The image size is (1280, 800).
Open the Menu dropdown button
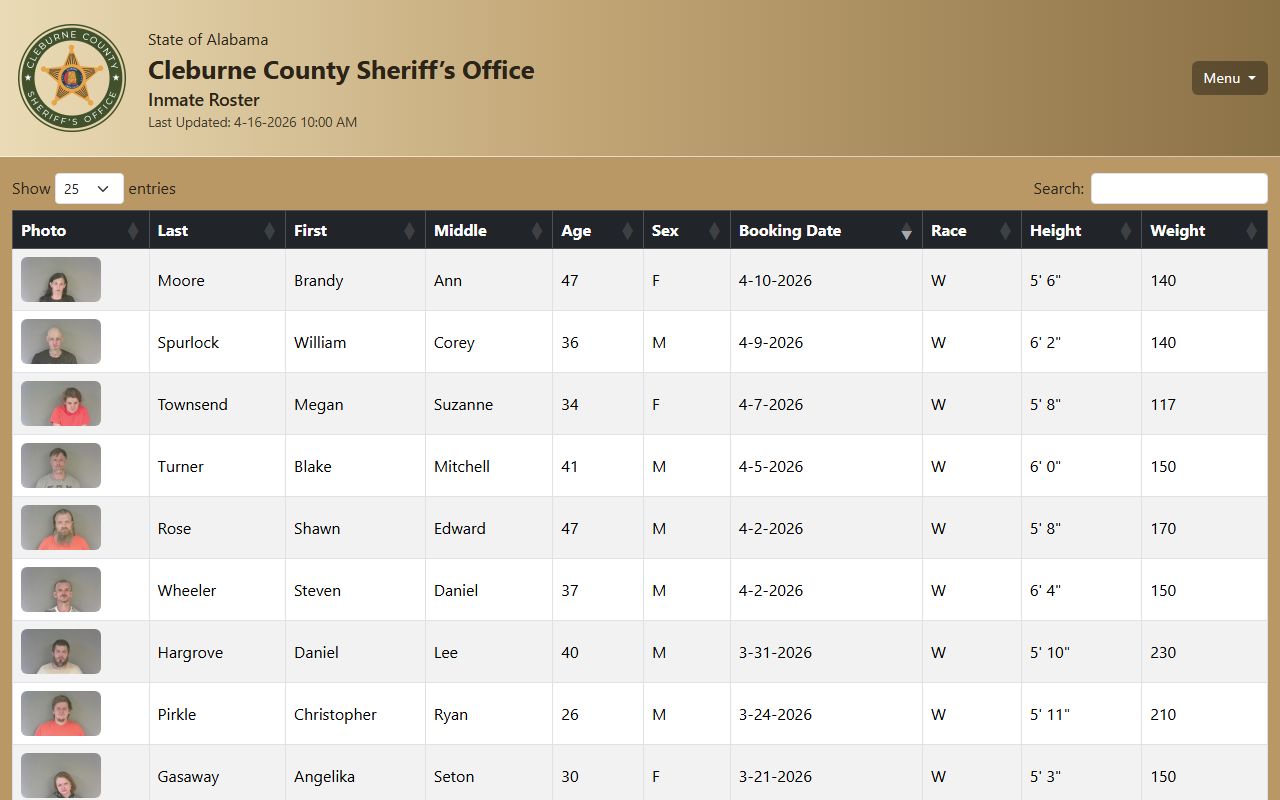coord(1229,78)
